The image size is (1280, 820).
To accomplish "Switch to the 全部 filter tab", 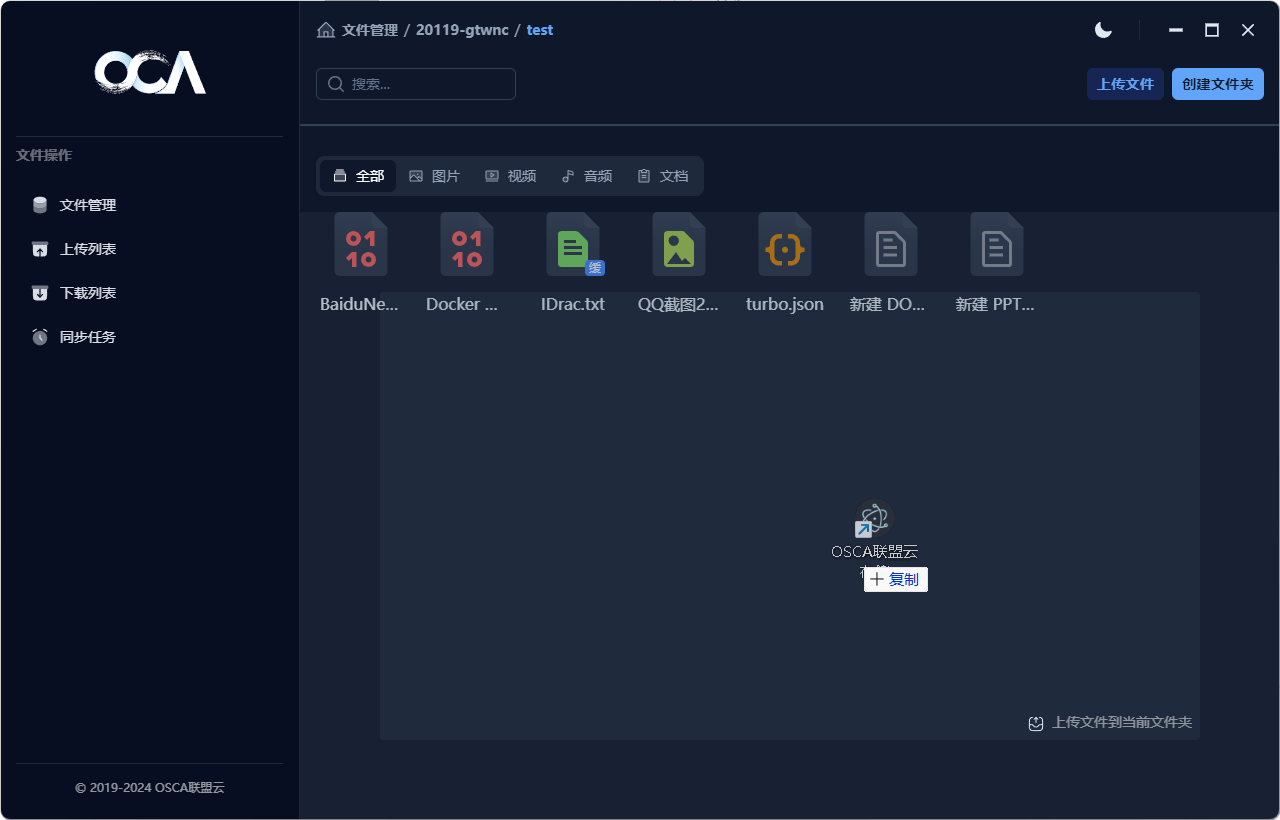I will point(358,176).
